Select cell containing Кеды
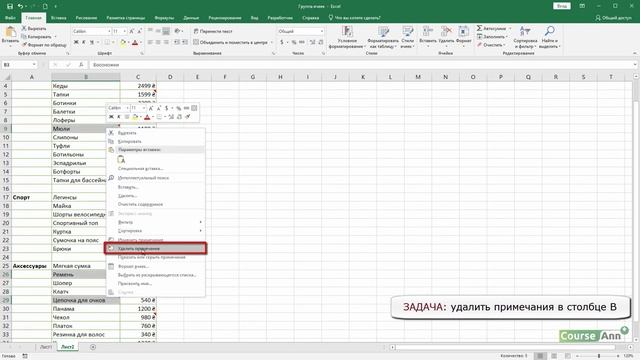This screenshot has height=360, width=640. [86, 86]
